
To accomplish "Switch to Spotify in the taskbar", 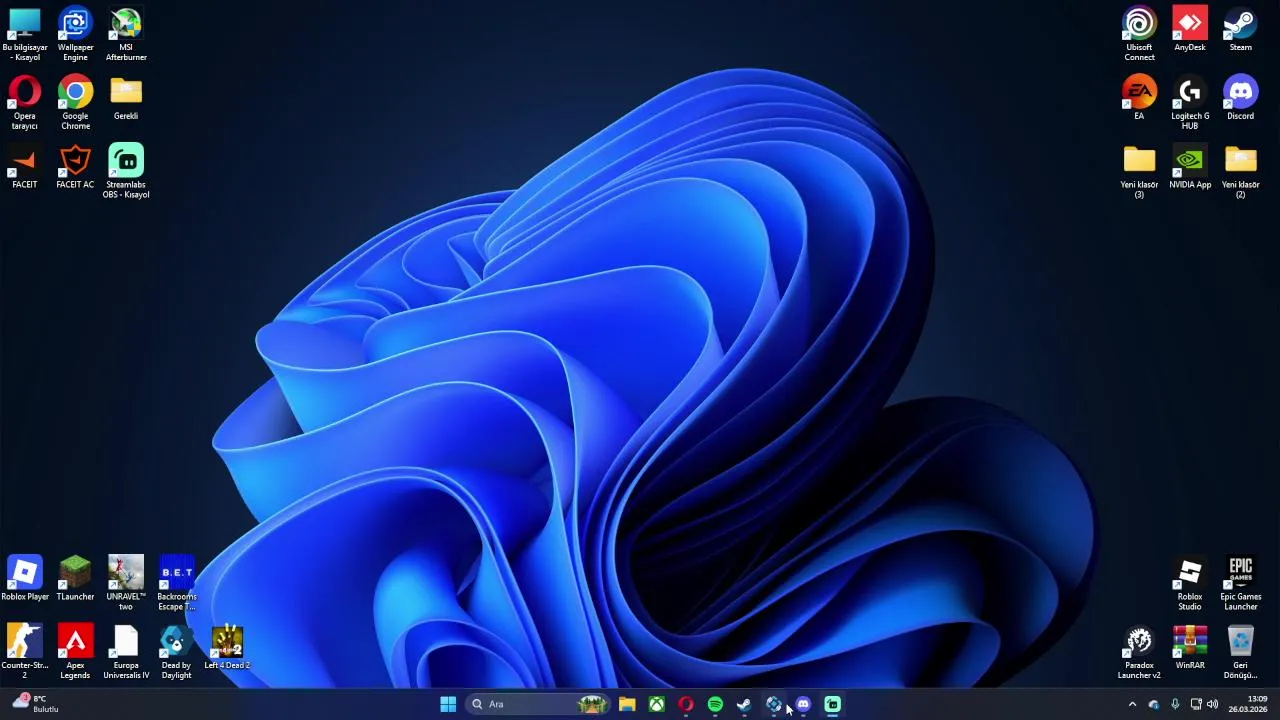I will click(715, 704).
